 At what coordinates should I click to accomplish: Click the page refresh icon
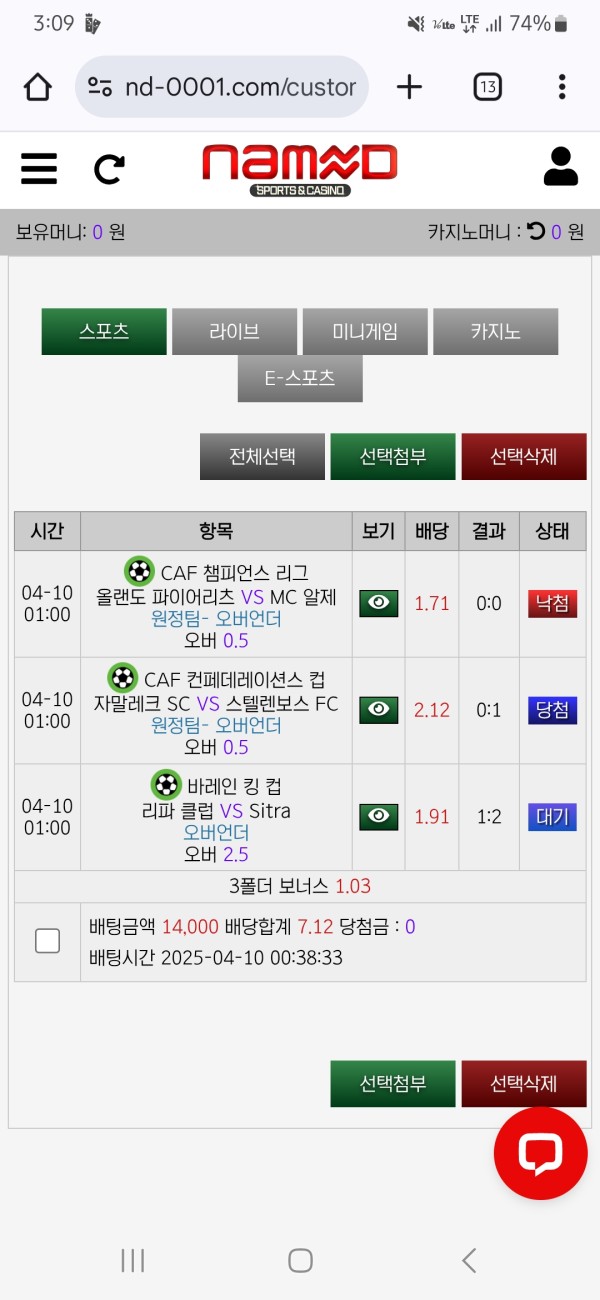click(109, 169)
